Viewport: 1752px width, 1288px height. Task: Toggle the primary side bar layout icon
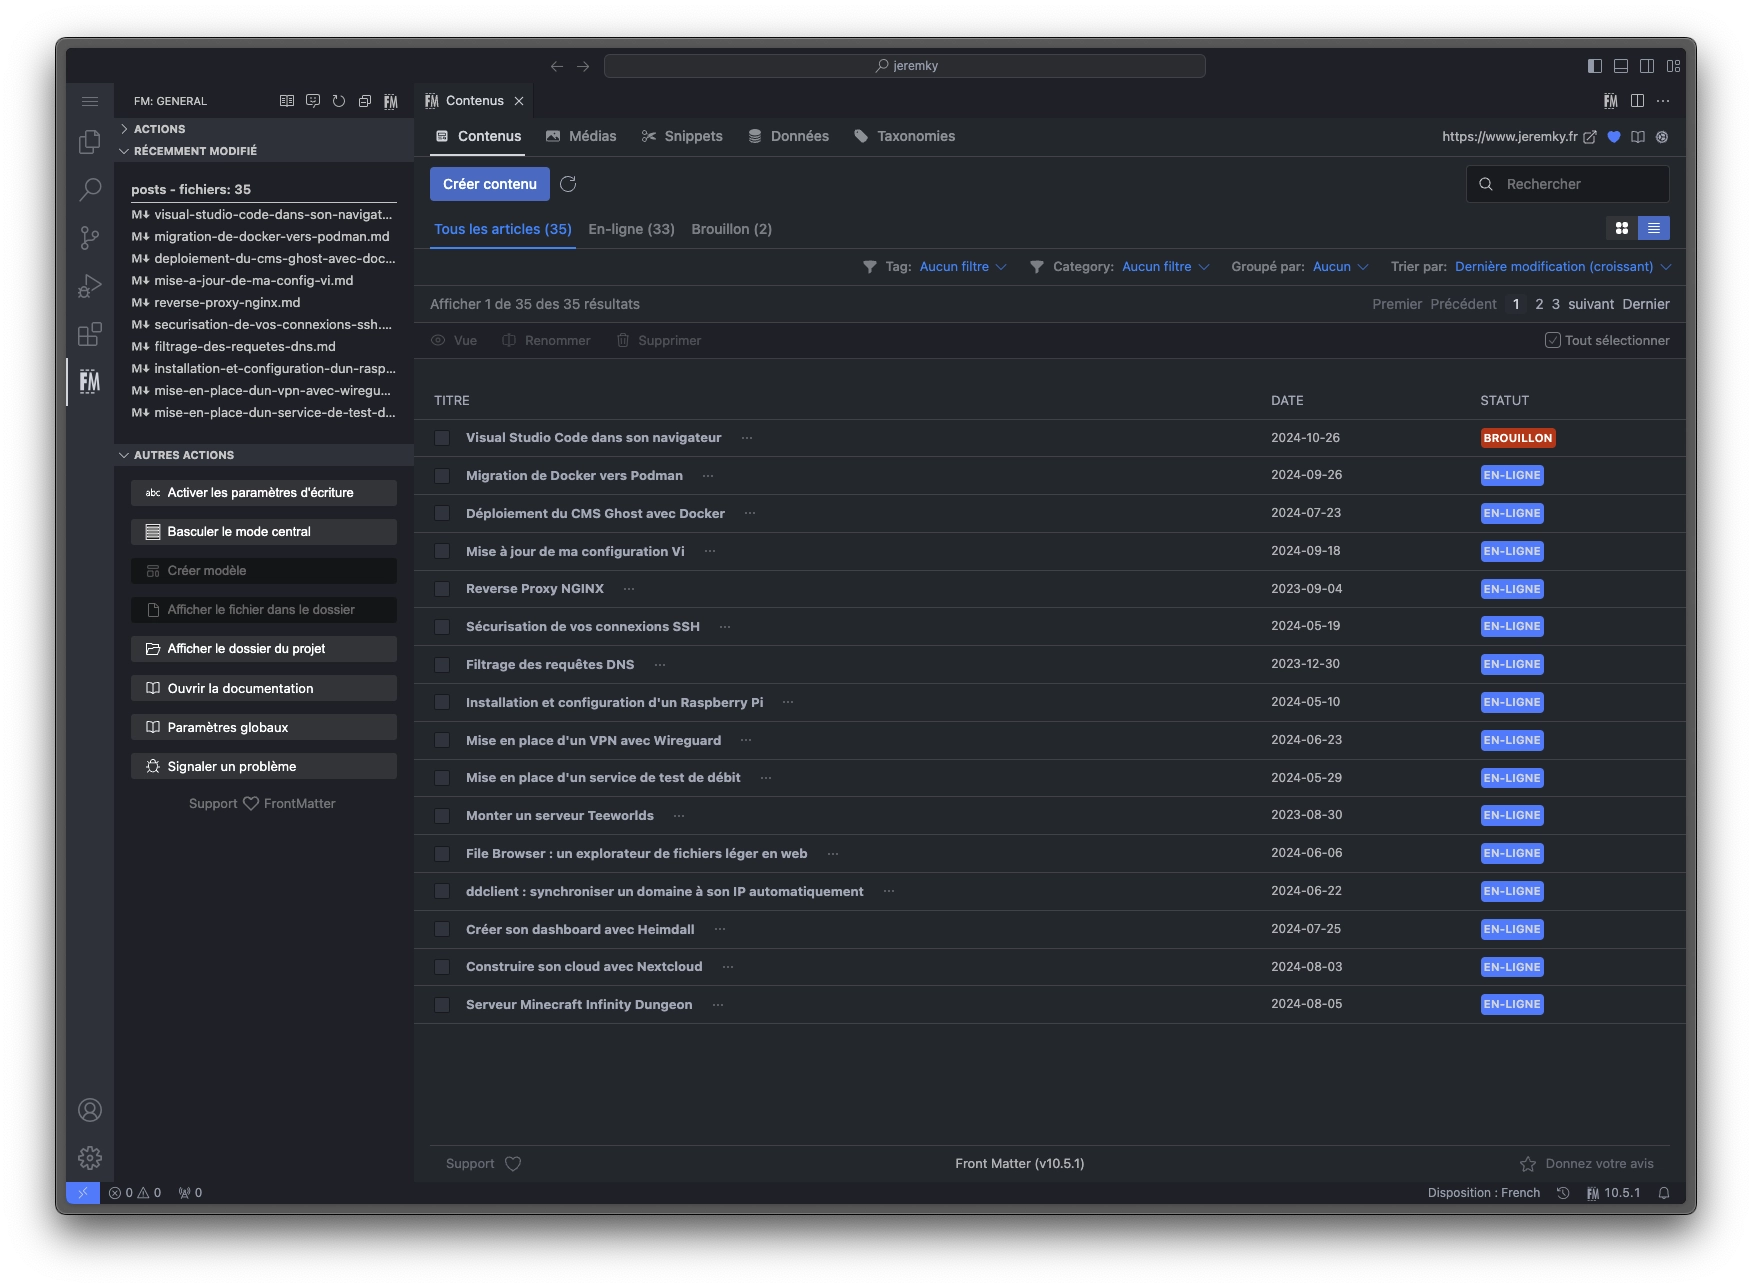[1595, 66]
